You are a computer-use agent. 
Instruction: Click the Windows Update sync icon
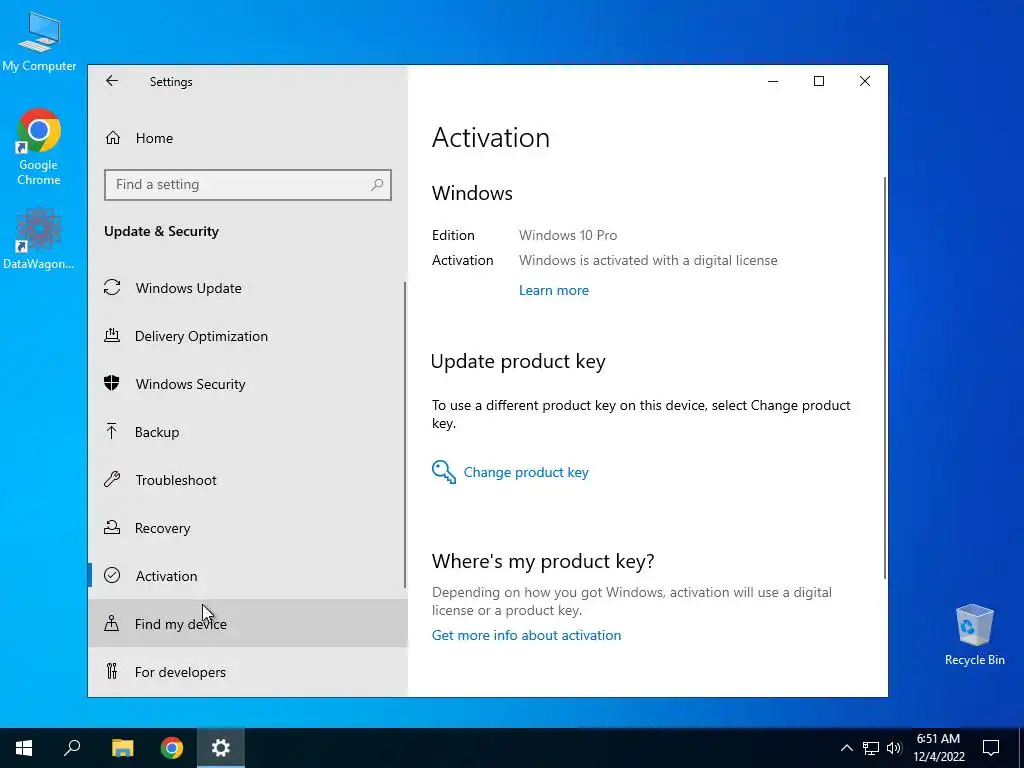(x=112, y=287)
